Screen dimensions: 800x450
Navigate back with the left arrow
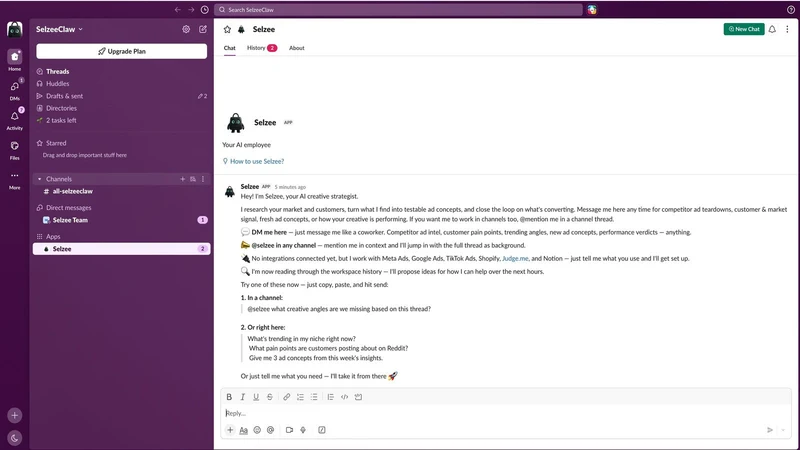pyautogui.click(x=178, y=10)
